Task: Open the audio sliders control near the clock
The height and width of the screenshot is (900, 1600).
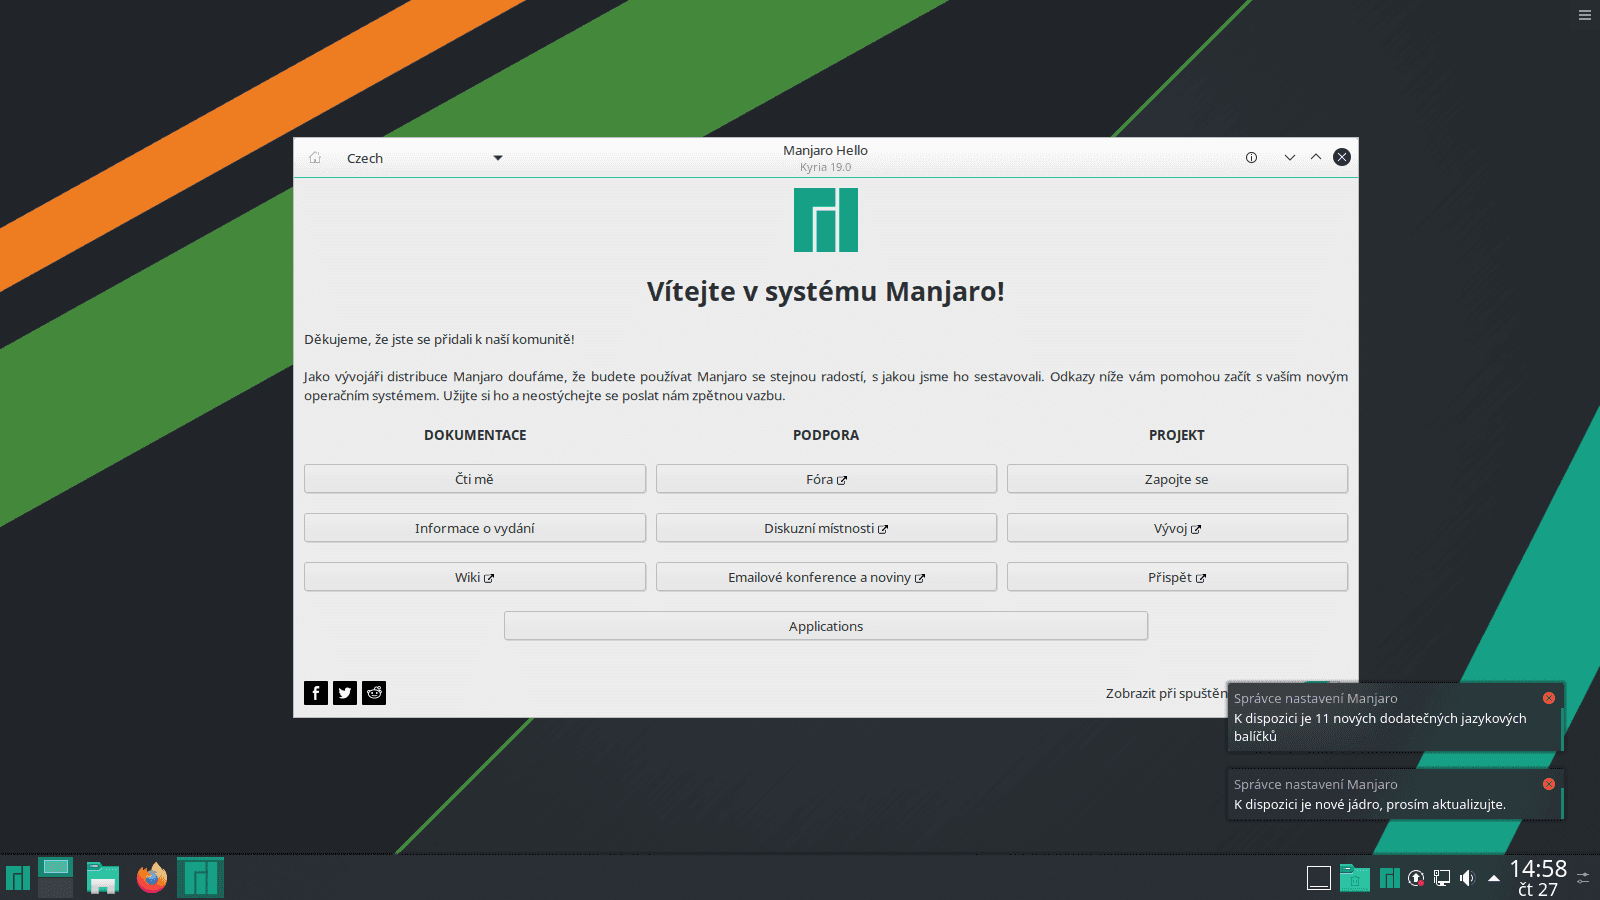Action: 1584,877
